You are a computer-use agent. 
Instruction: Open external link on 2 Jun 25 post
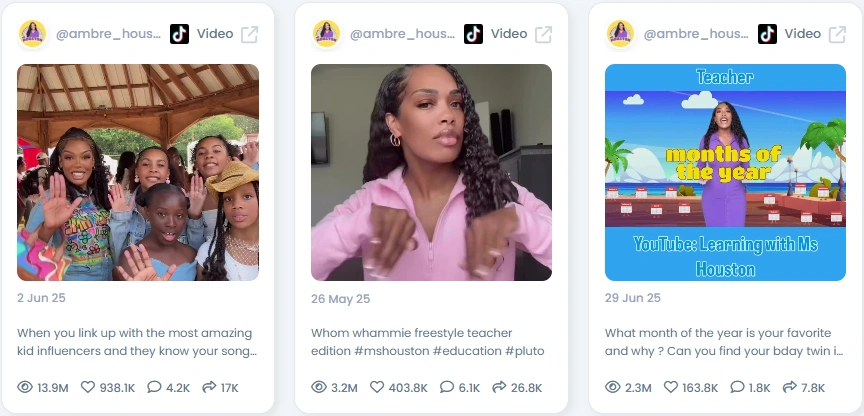(250, 34)
